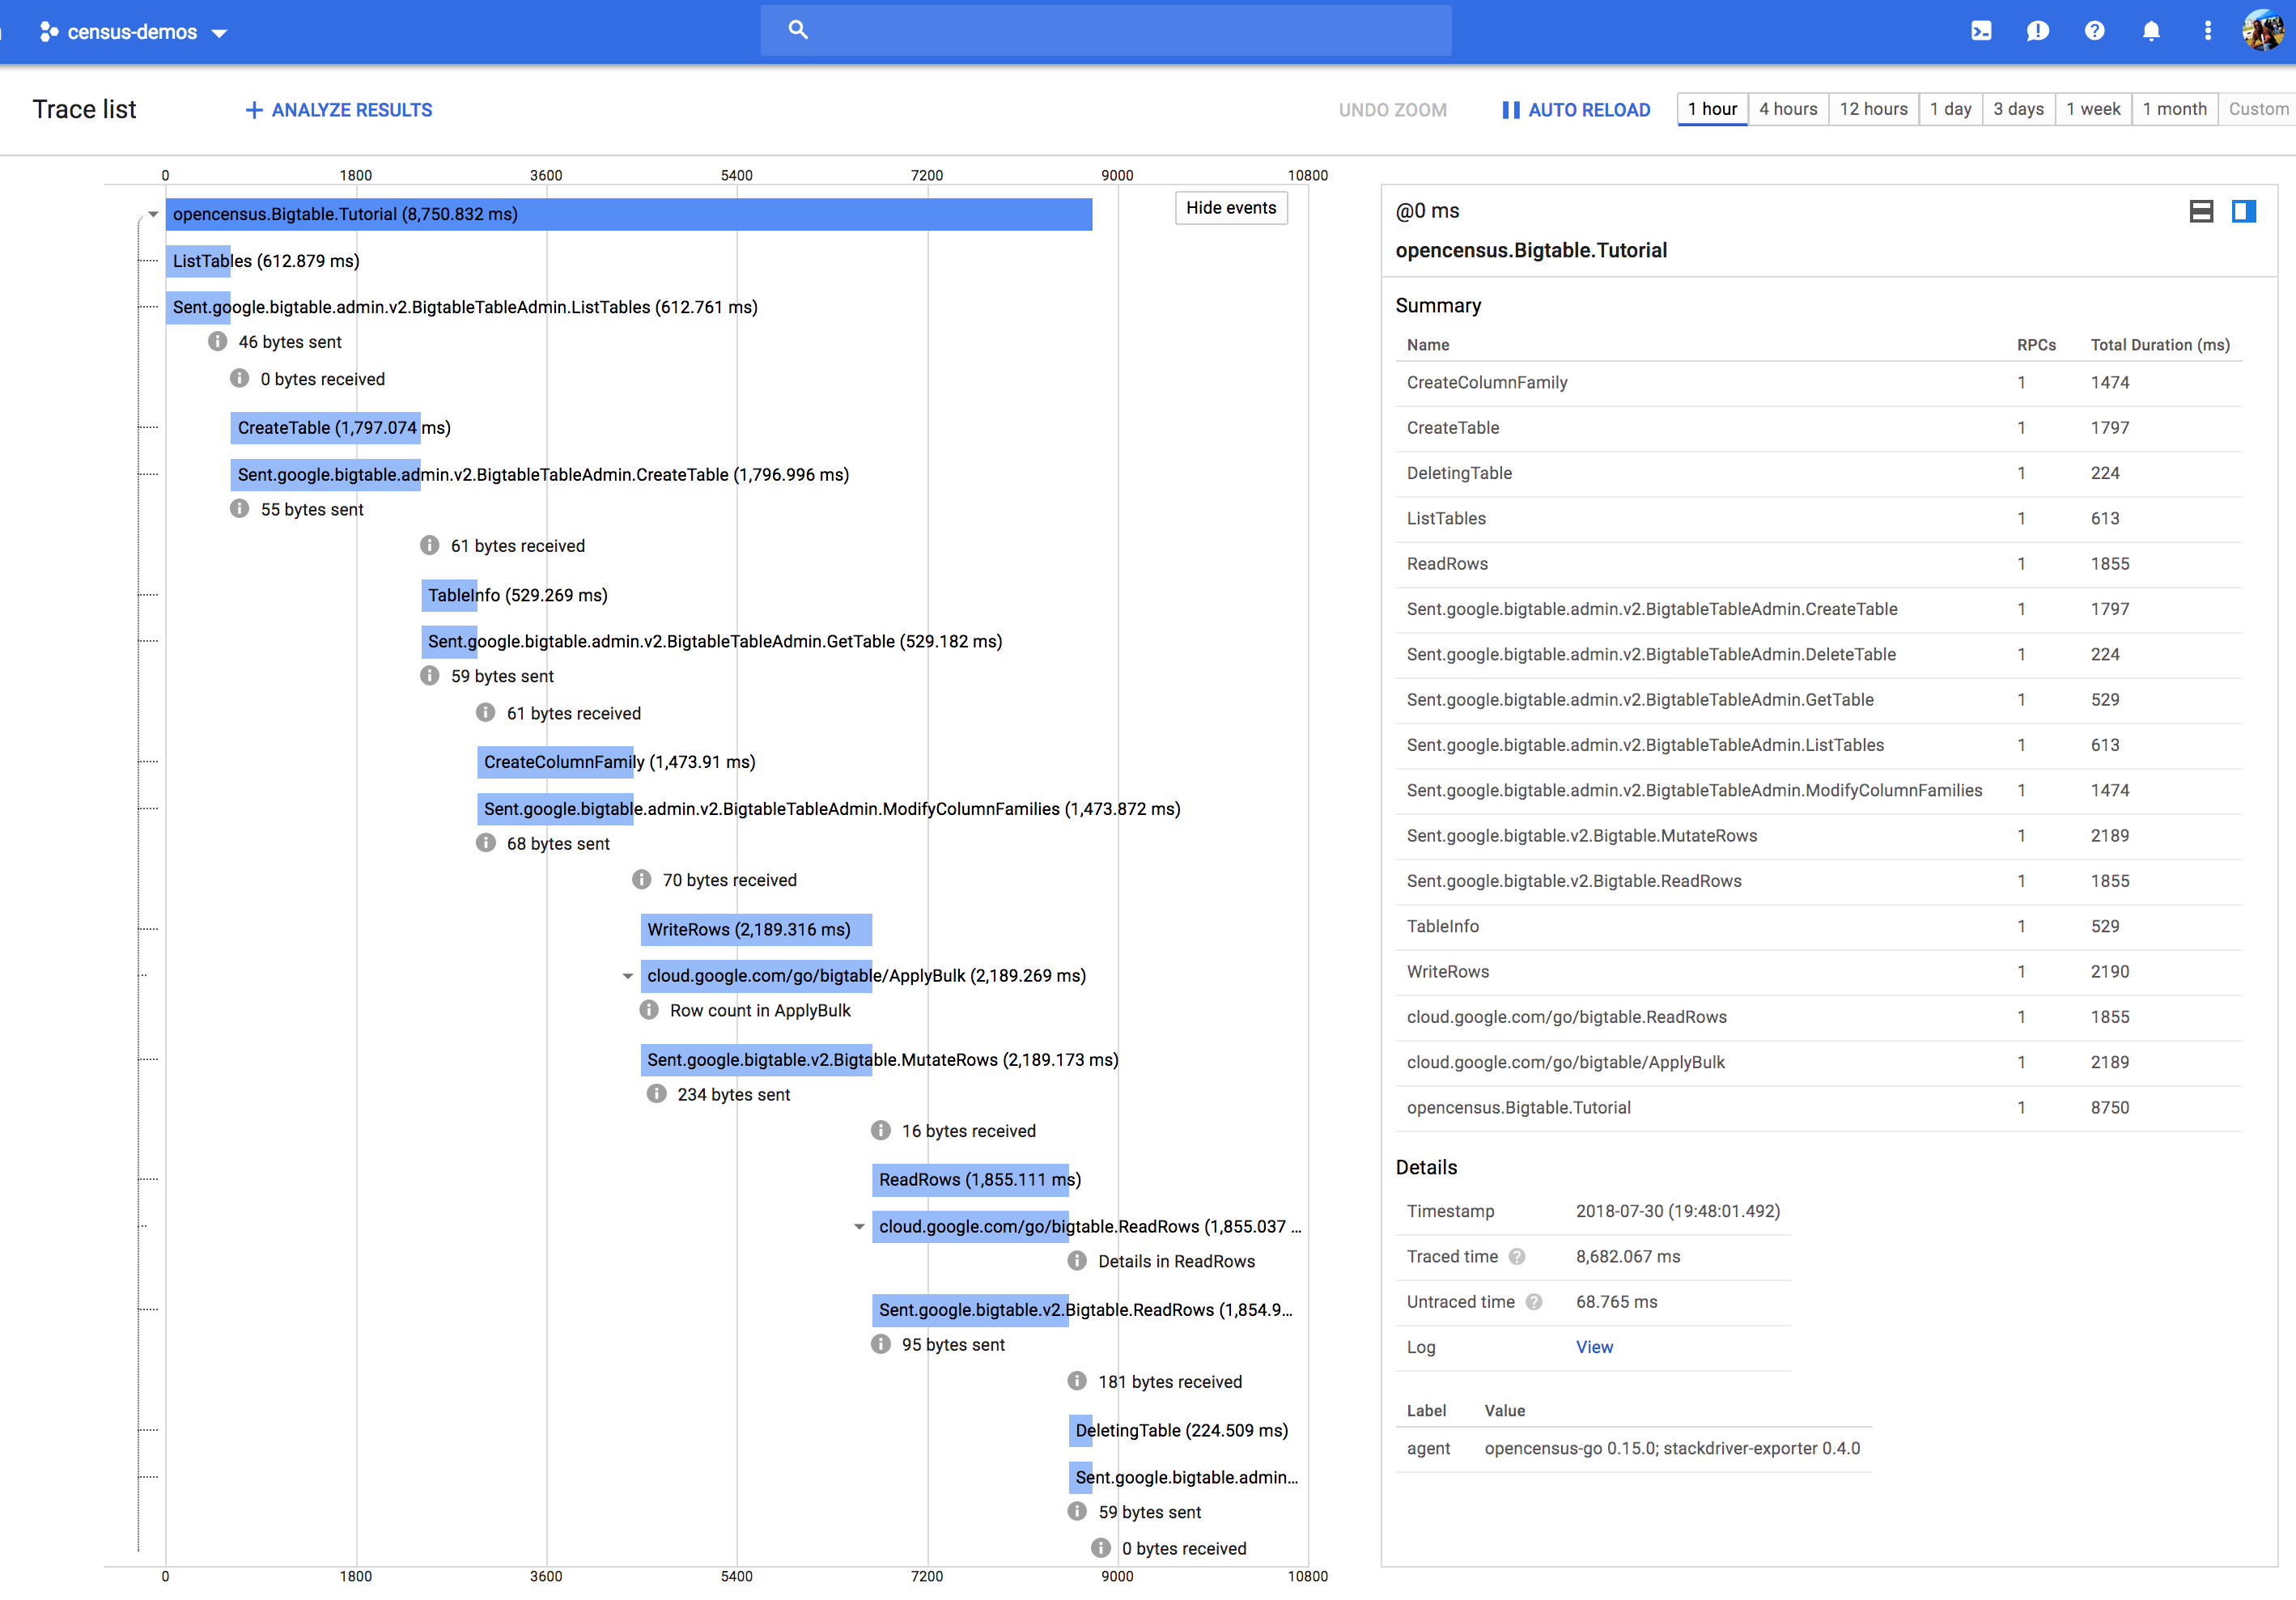Click info icon next to 46 bytes sent
The image size is (2296, 1600).
click(217, 342)
